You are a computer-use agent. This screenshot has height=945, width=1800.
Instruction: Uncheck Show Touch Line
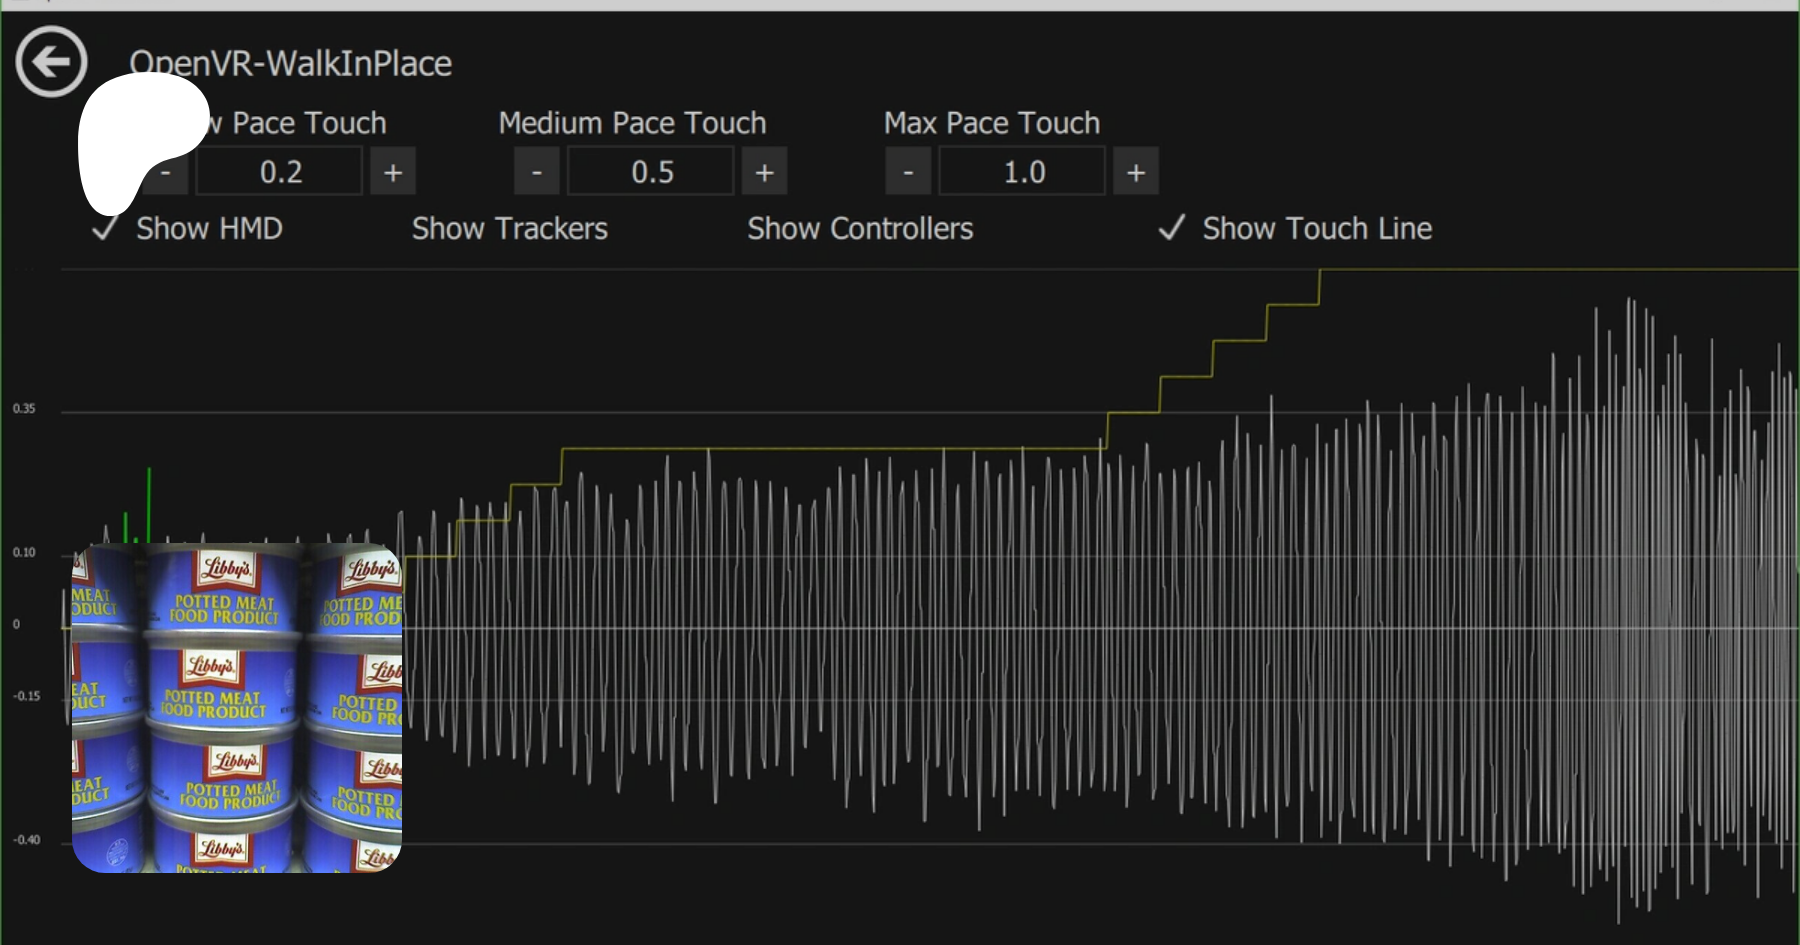coord(1172,229)
